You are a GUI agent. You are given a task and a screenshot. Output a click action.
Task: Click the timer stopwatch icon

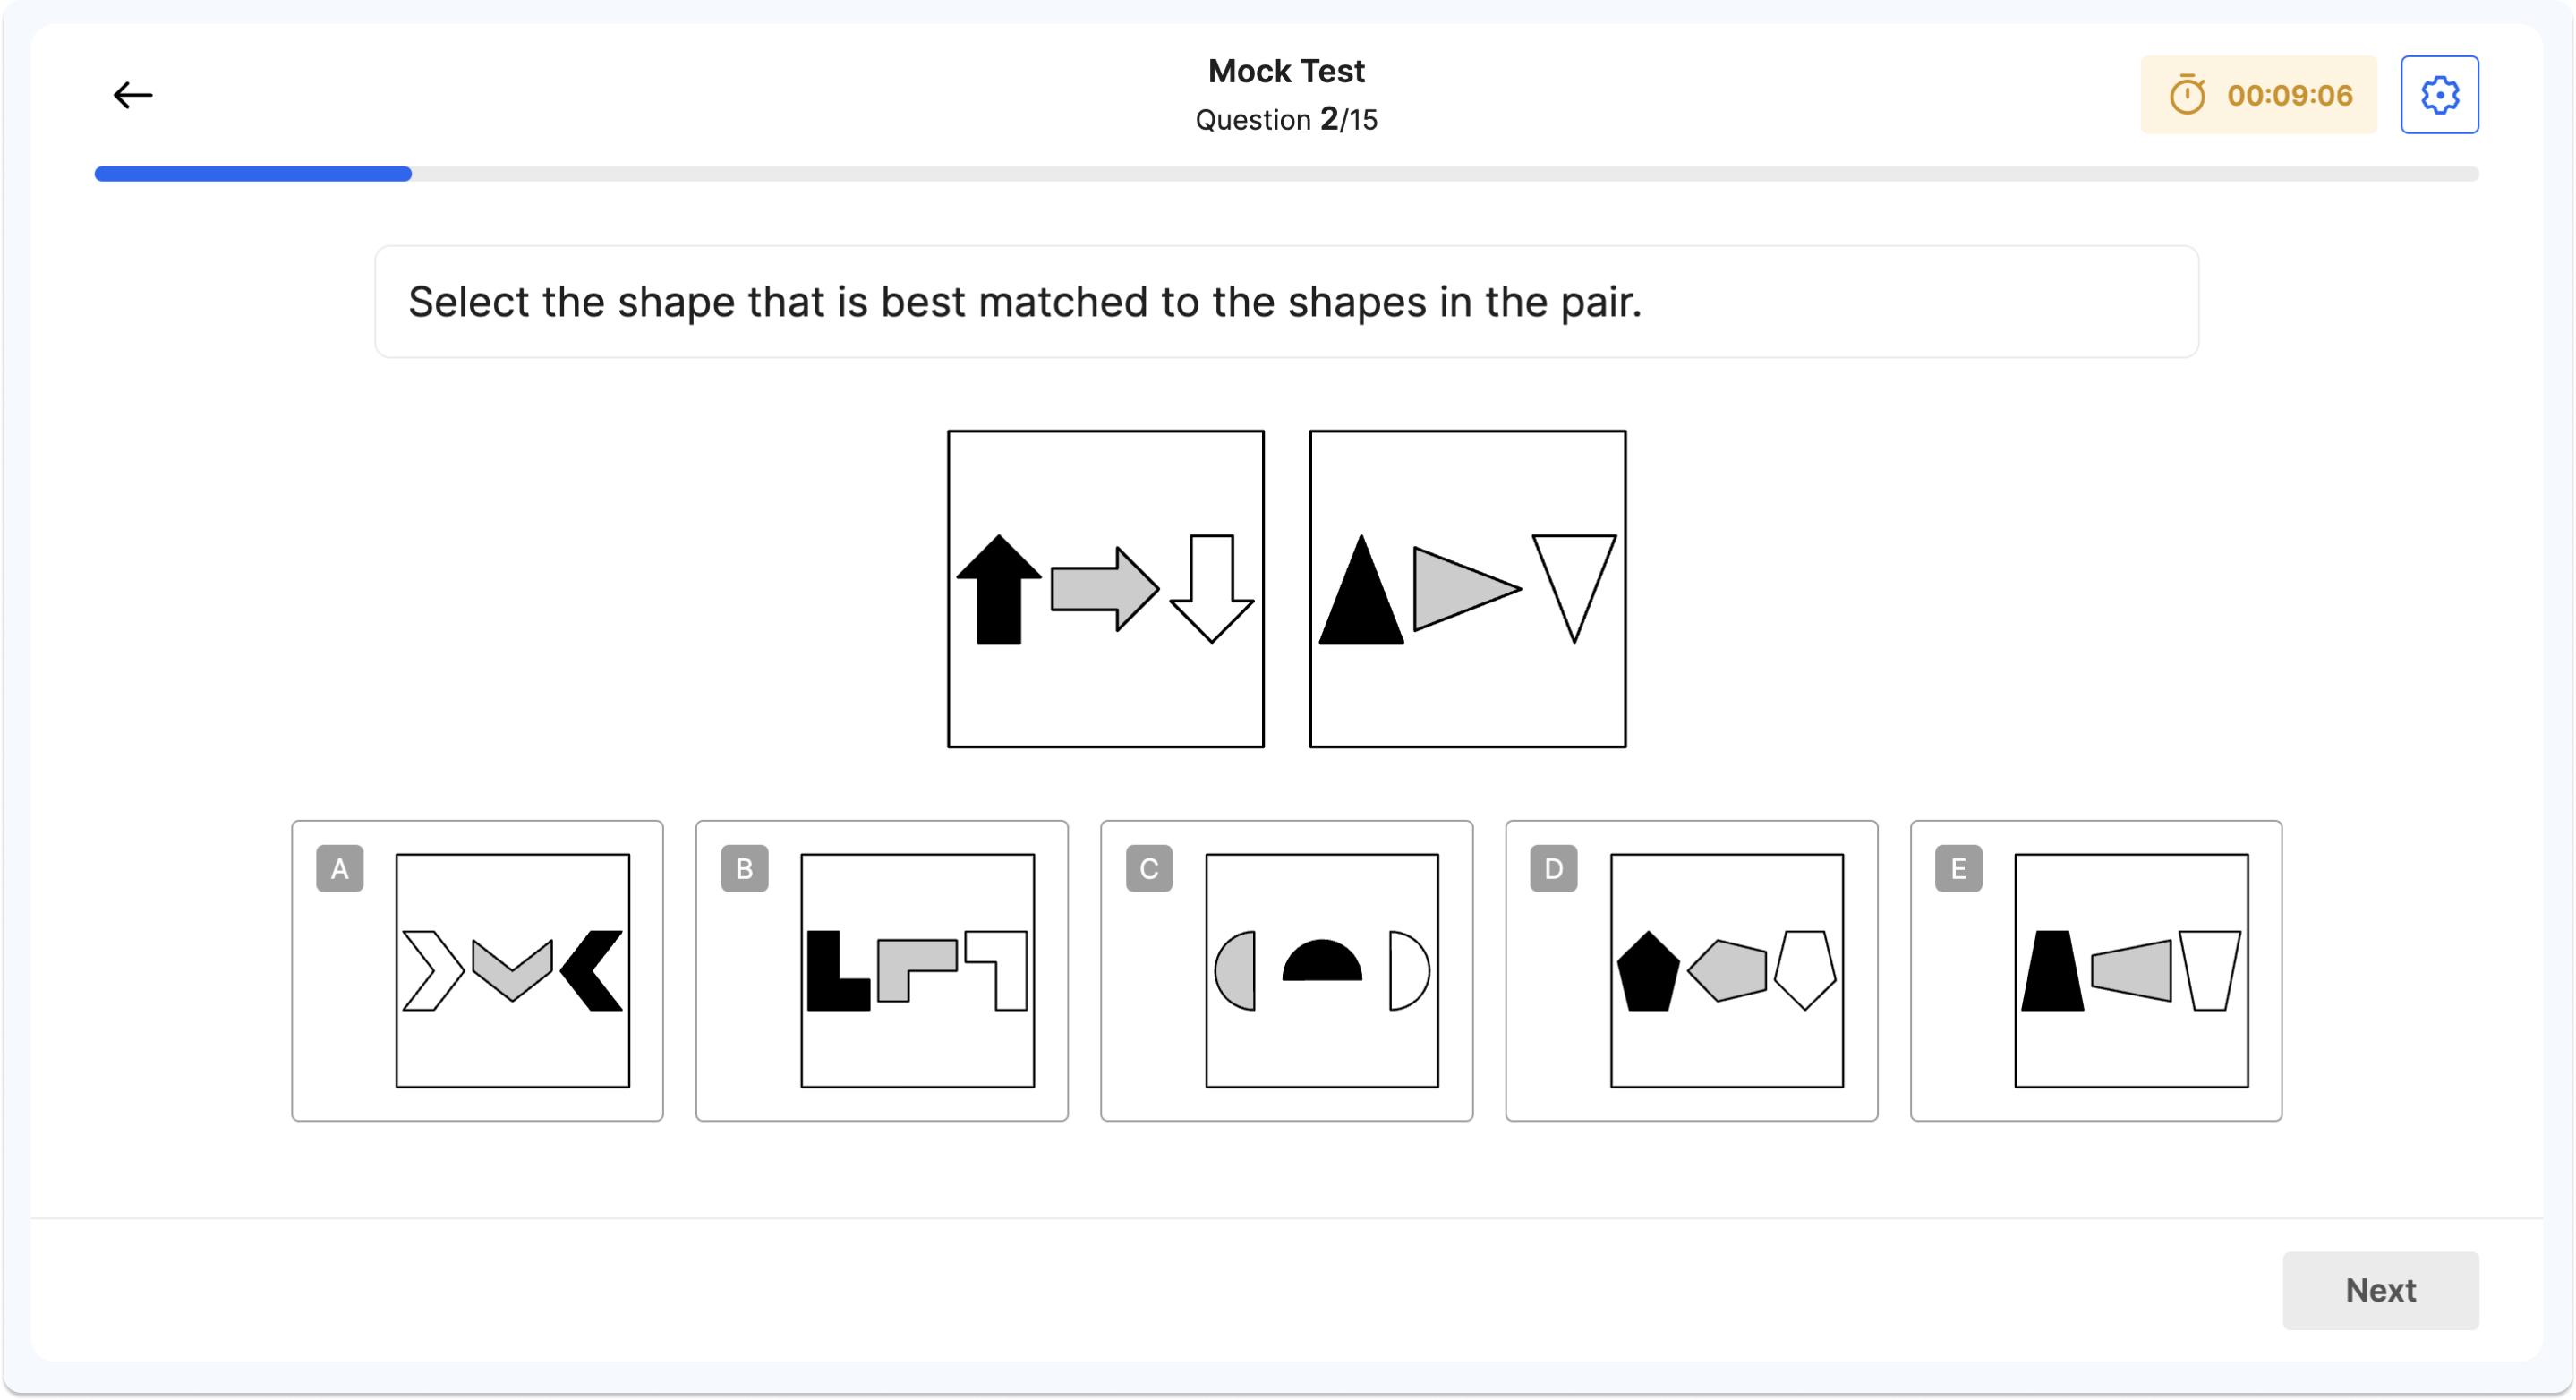tap(2189, 95)
